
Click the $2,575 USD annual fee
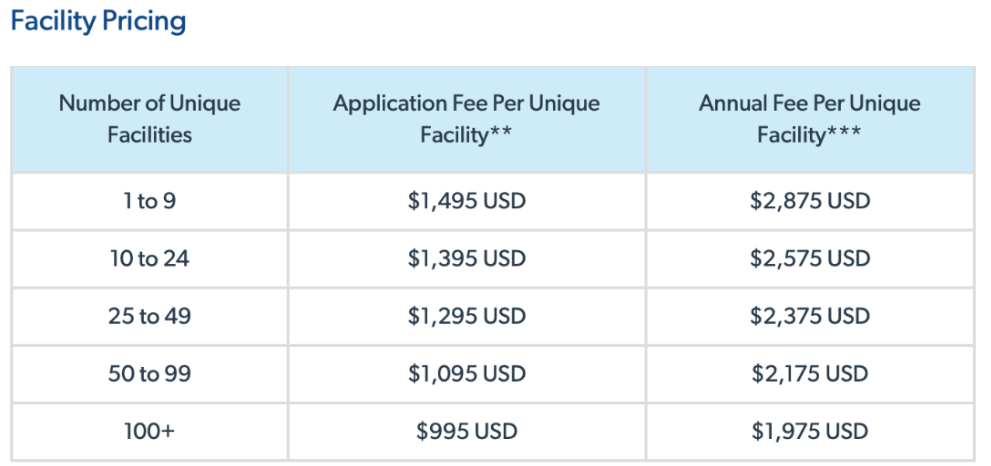click(810, 259)
